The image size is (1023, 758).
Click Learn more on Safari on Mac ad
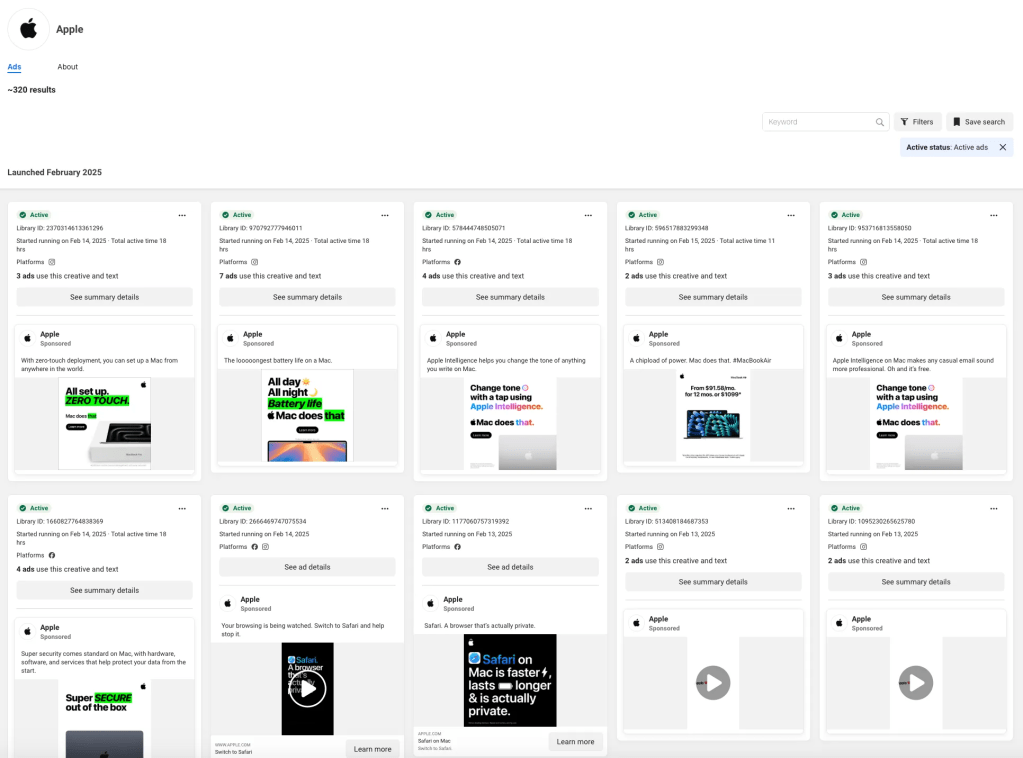(x=575, y=742)
